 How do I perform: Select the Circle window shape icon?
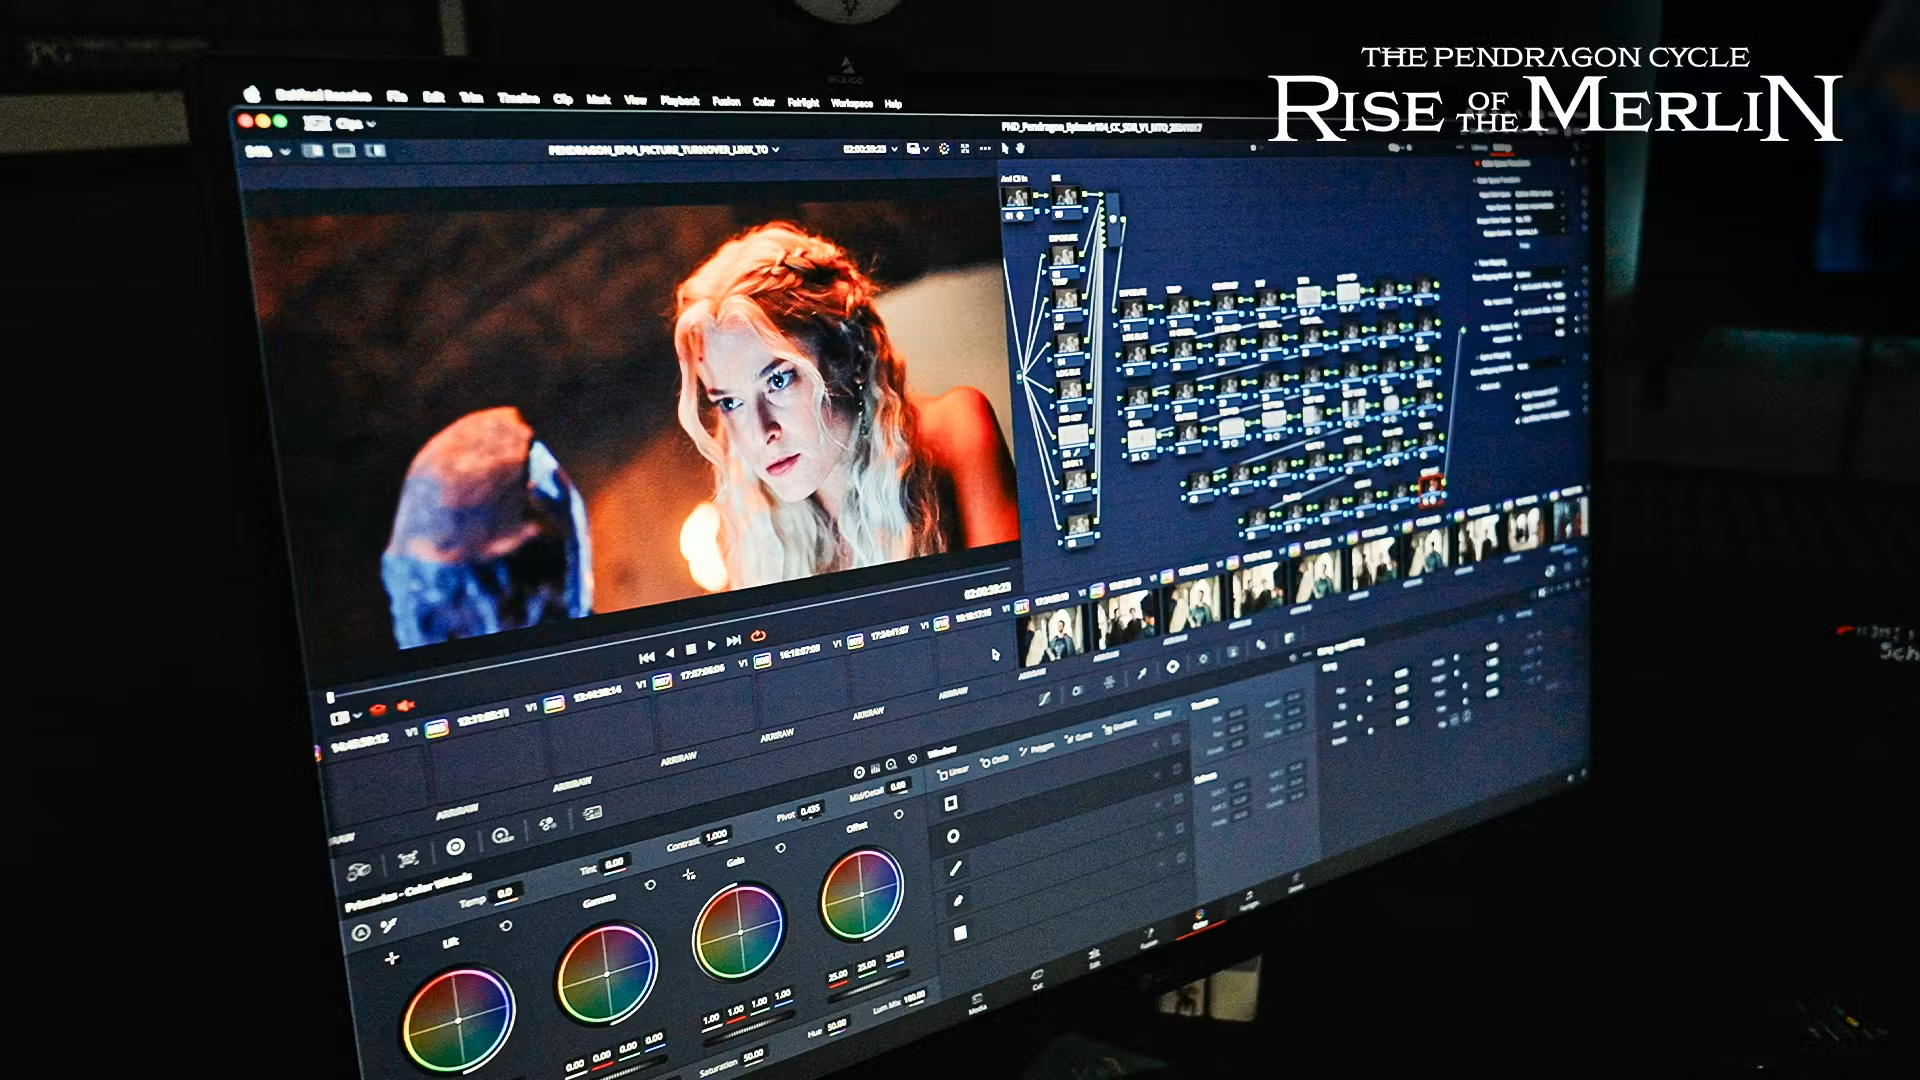point(953,836)
